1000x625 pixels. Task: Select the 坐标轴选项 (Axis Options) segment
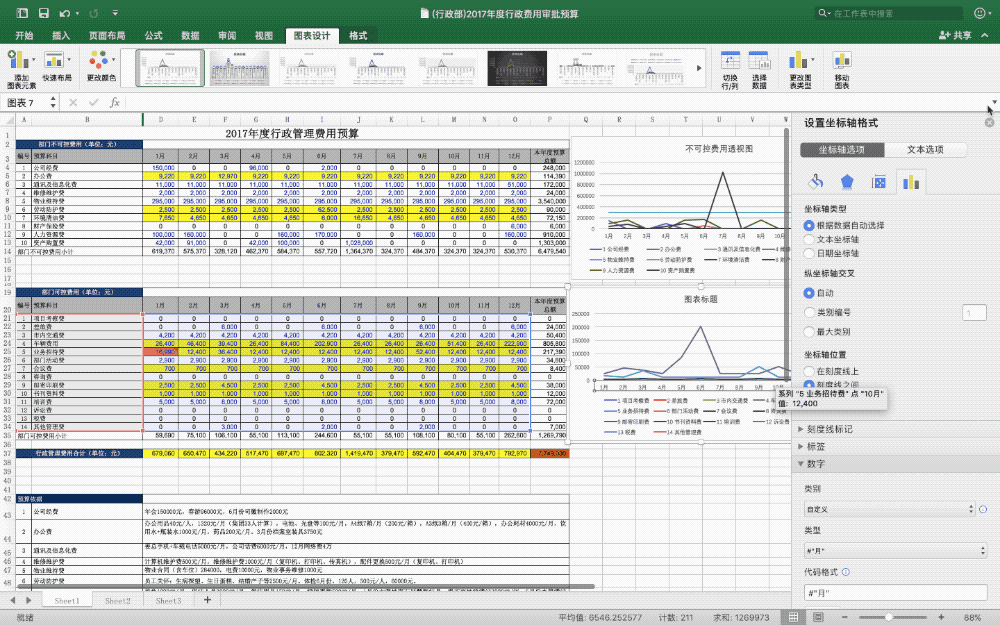point(842,150)
